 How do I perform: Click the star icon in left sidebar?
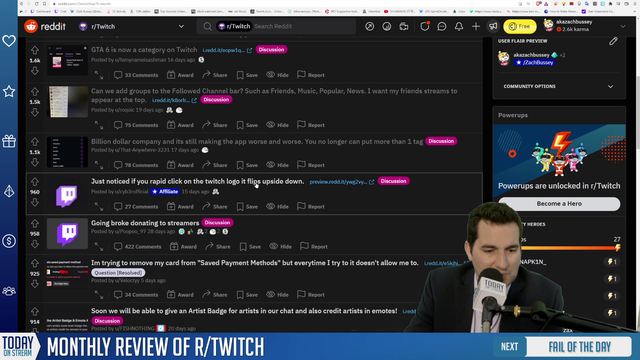(x=9, y=91)
